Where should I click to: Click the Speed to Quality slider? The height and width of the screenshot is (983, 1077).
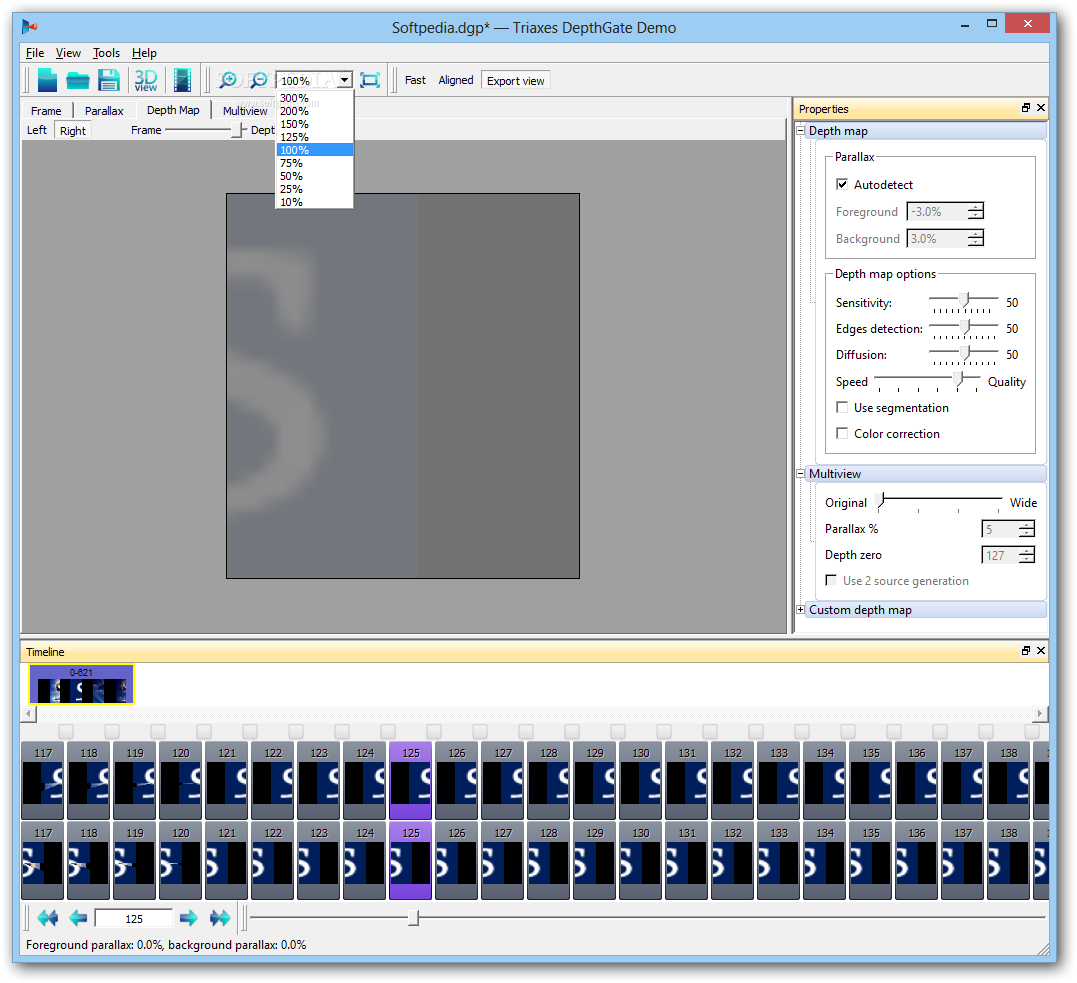coord(927,381)
